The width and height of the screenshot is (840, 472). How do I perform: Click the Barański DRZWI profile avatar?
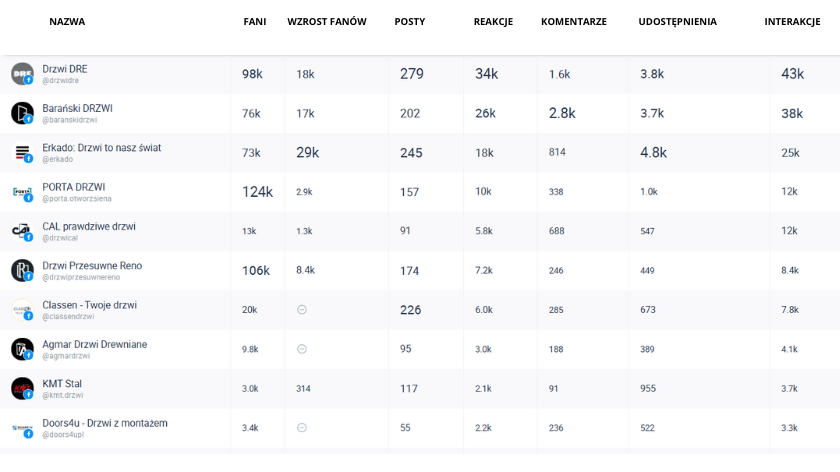point(22,113)
